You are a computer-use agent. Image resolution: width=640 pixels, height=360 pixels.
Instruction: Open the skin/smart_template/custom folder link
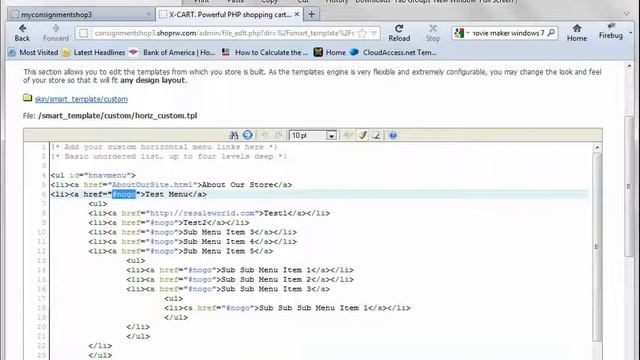coord(81,99)
